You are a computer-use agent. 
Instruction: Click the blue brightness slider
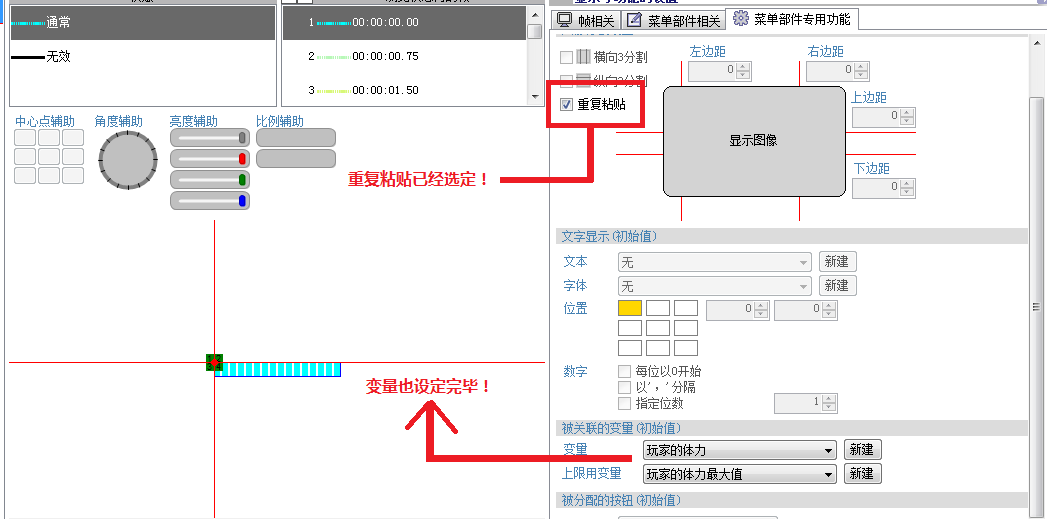tap(210, 200)
